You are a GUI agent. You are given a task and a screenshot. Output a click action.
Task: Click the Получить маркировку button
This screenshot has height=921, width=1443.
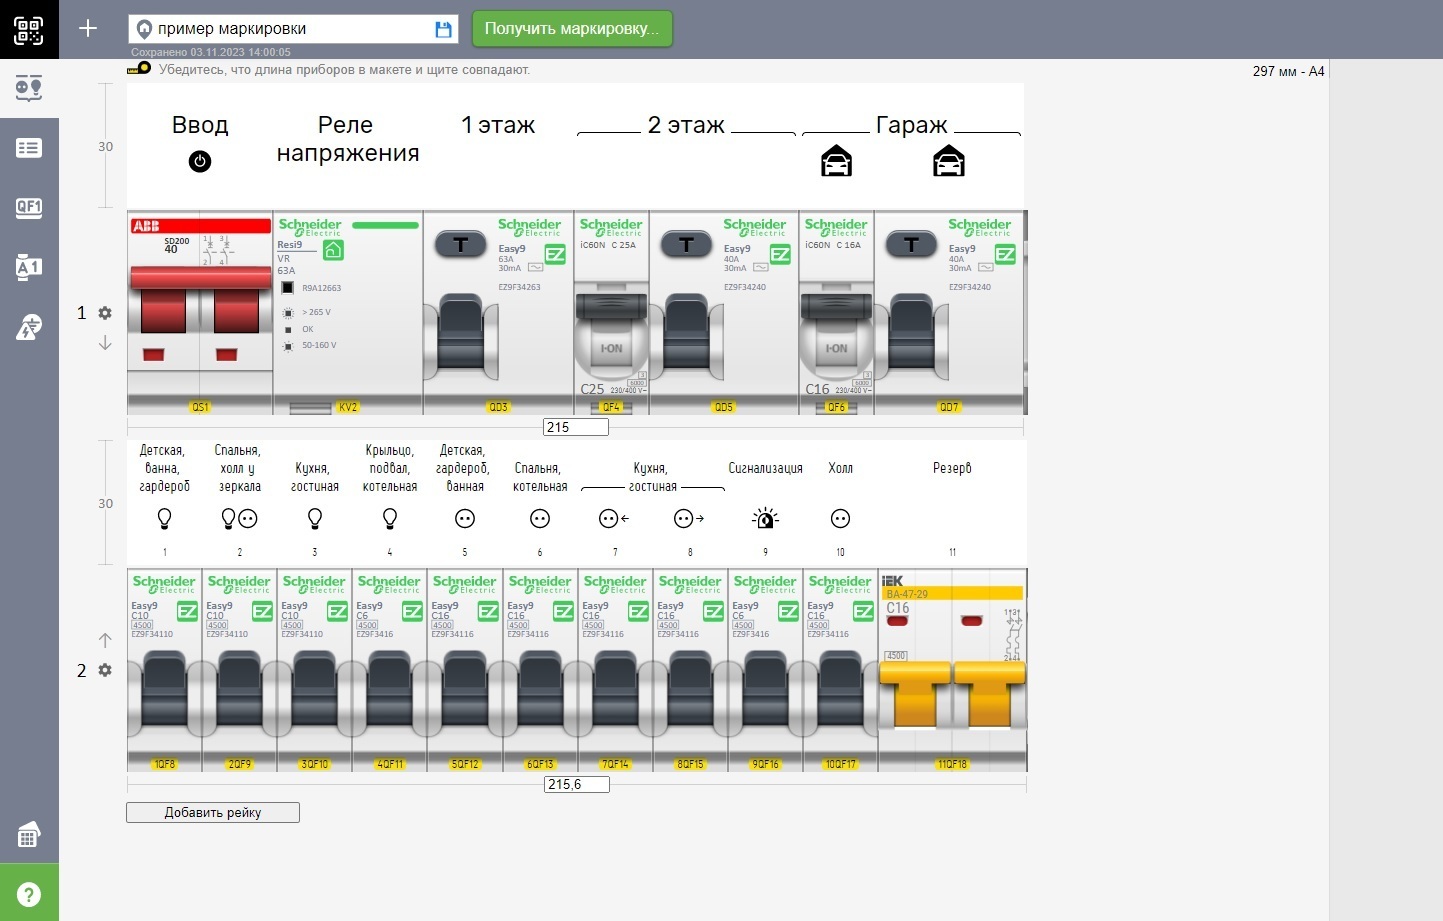click(572, 29)
